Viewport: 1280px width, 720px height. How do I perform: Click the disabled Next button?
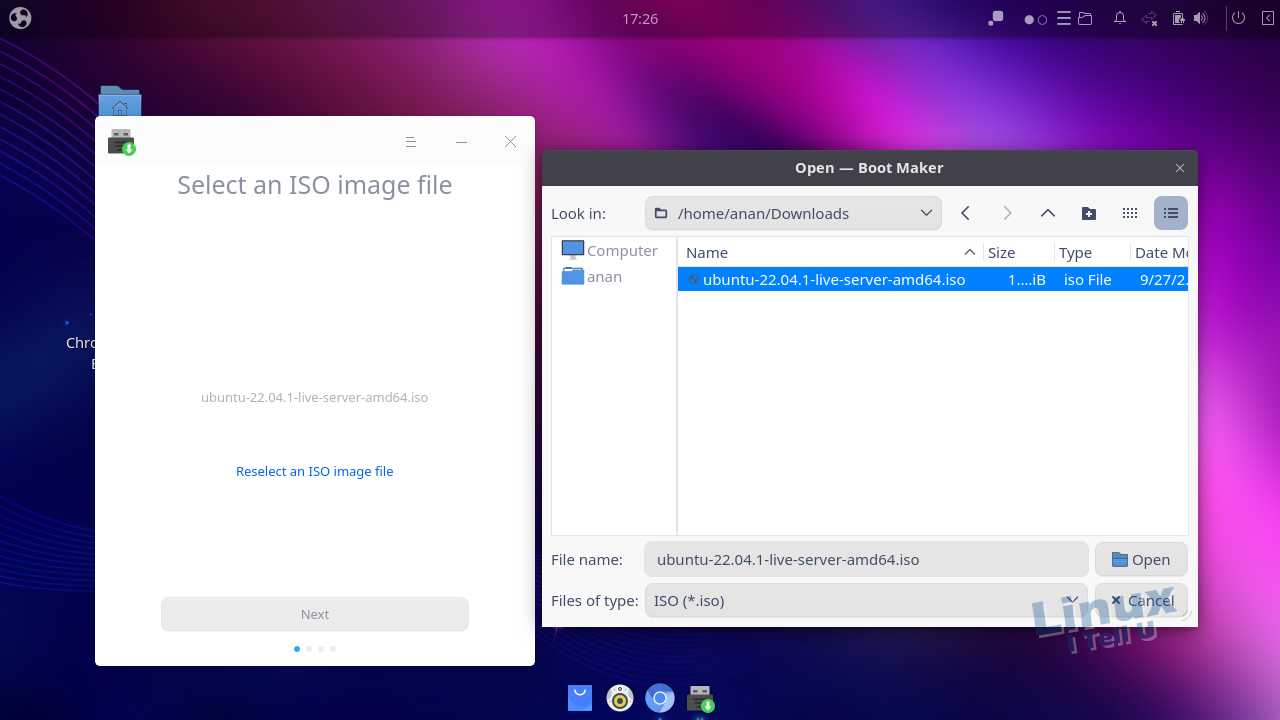coord(315,614)
